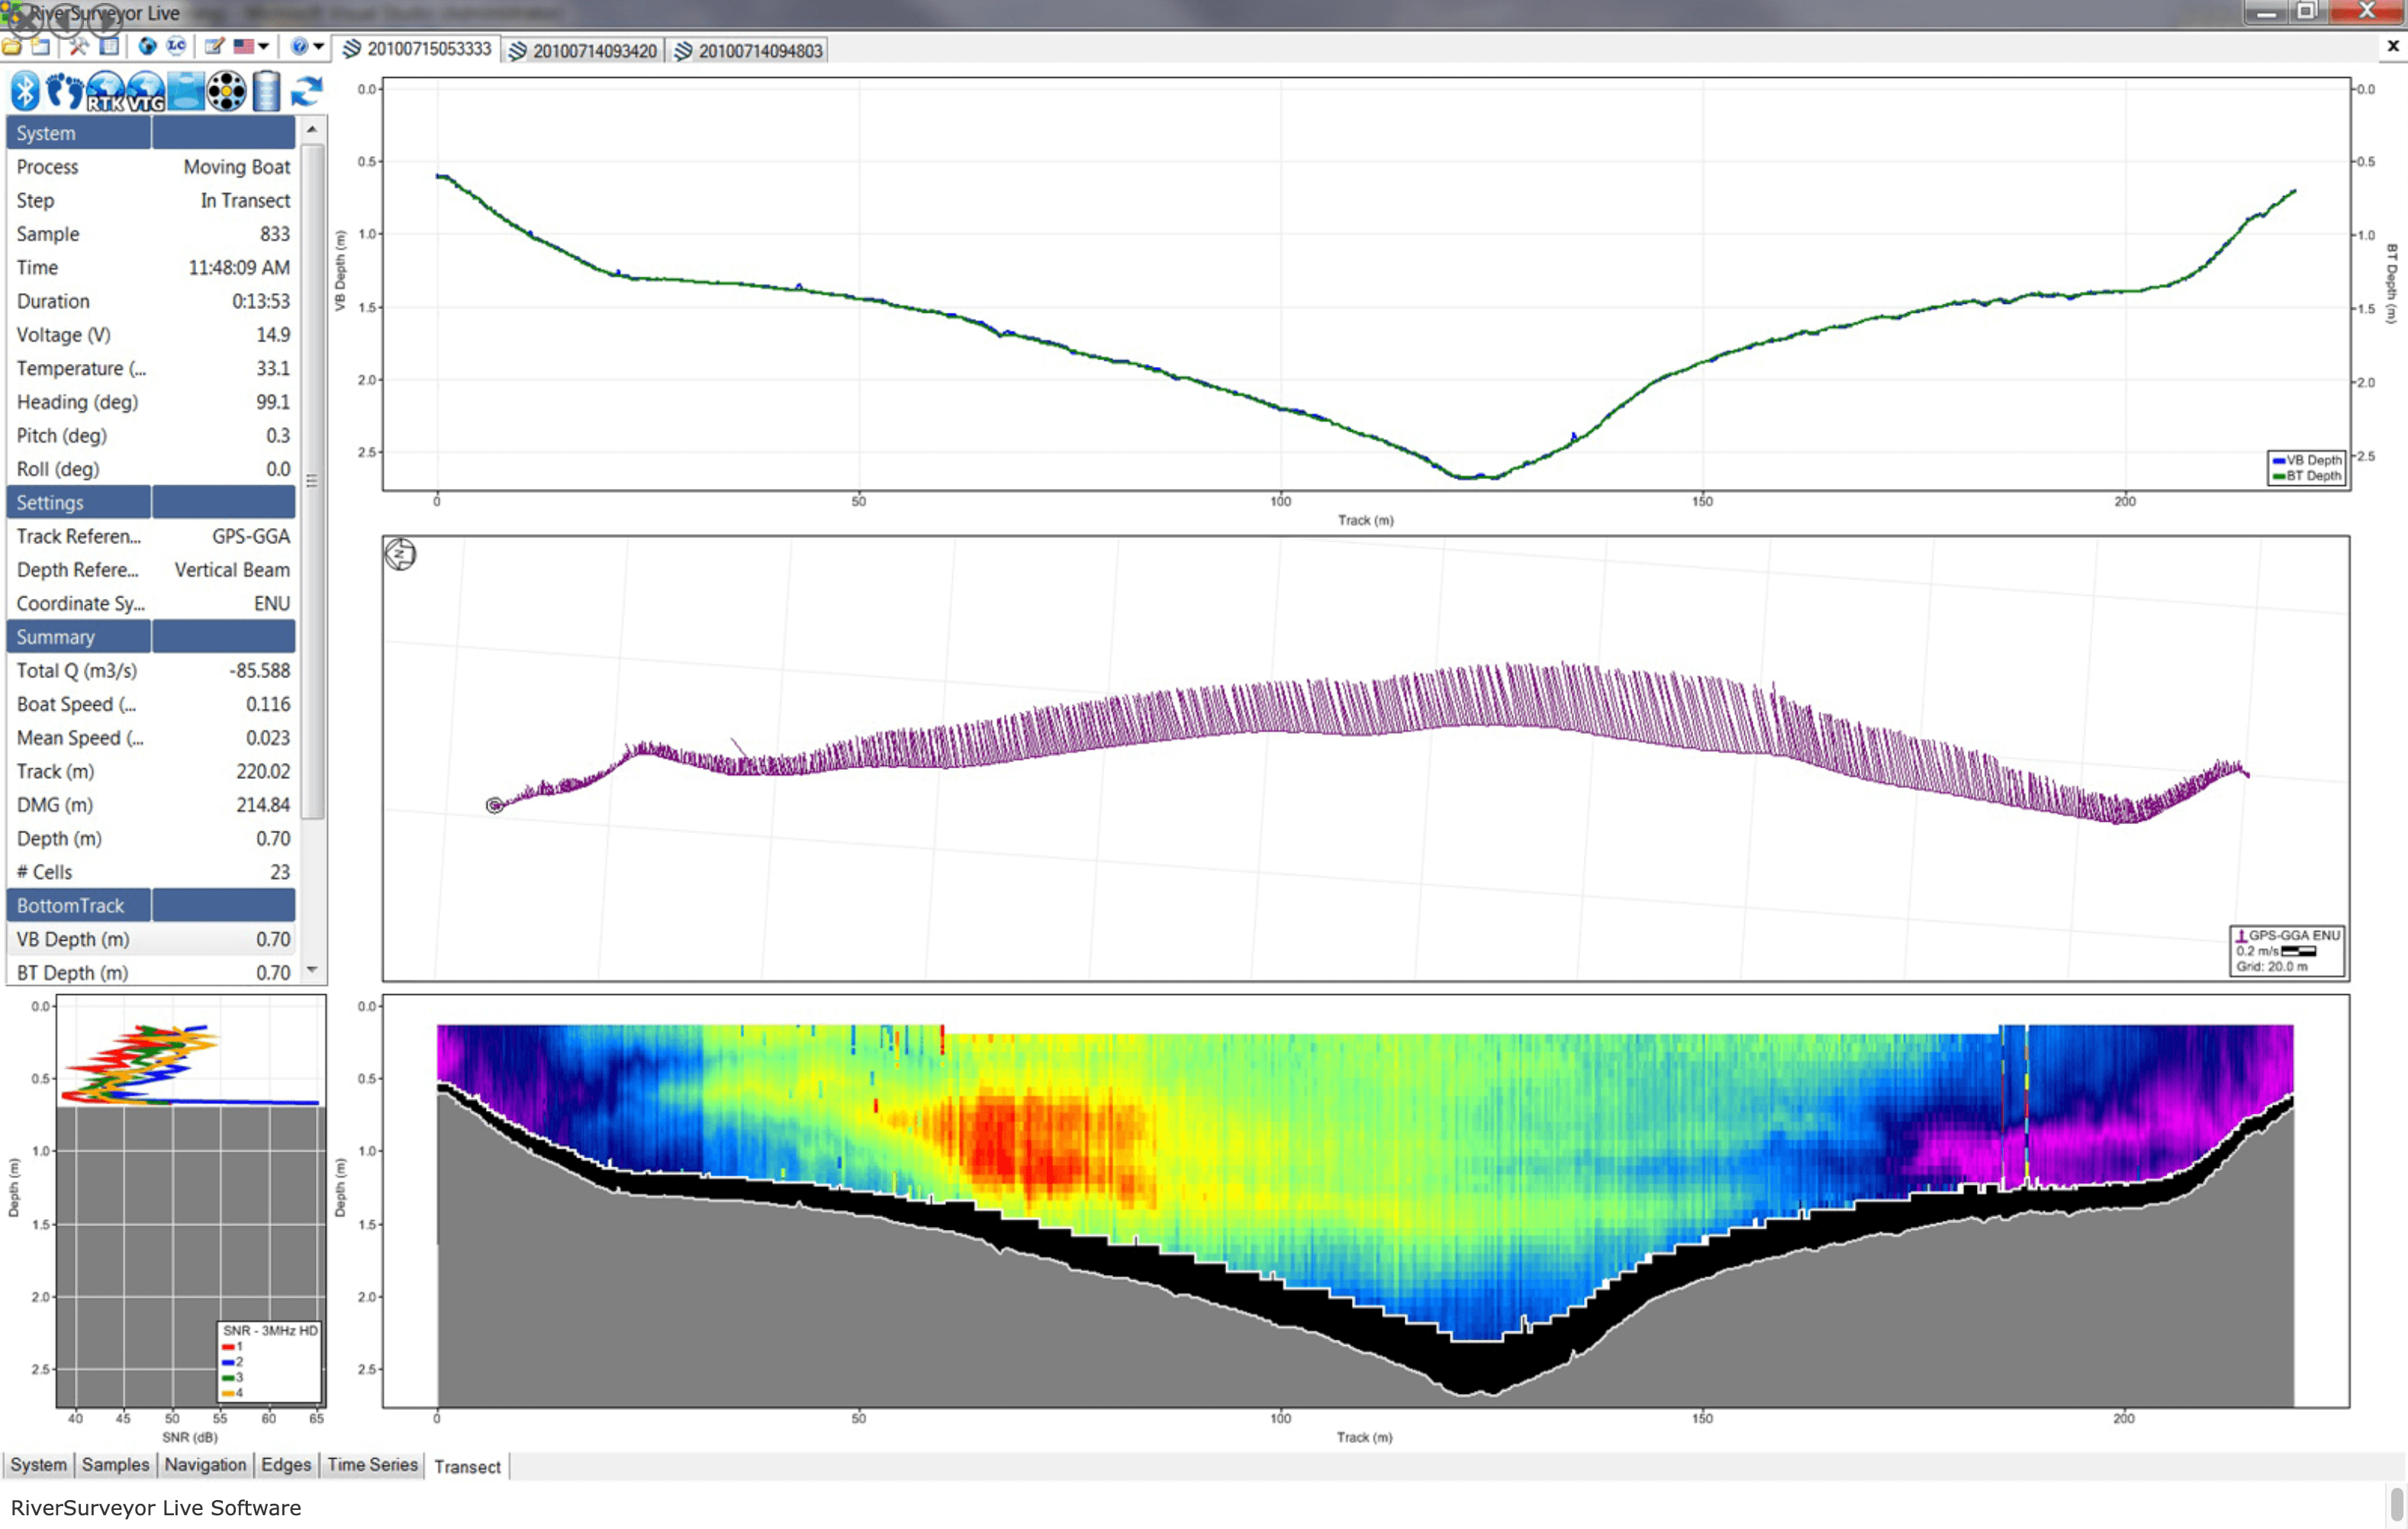
Task: Click the blue refresh arrows icon
Action: [306, 91]
